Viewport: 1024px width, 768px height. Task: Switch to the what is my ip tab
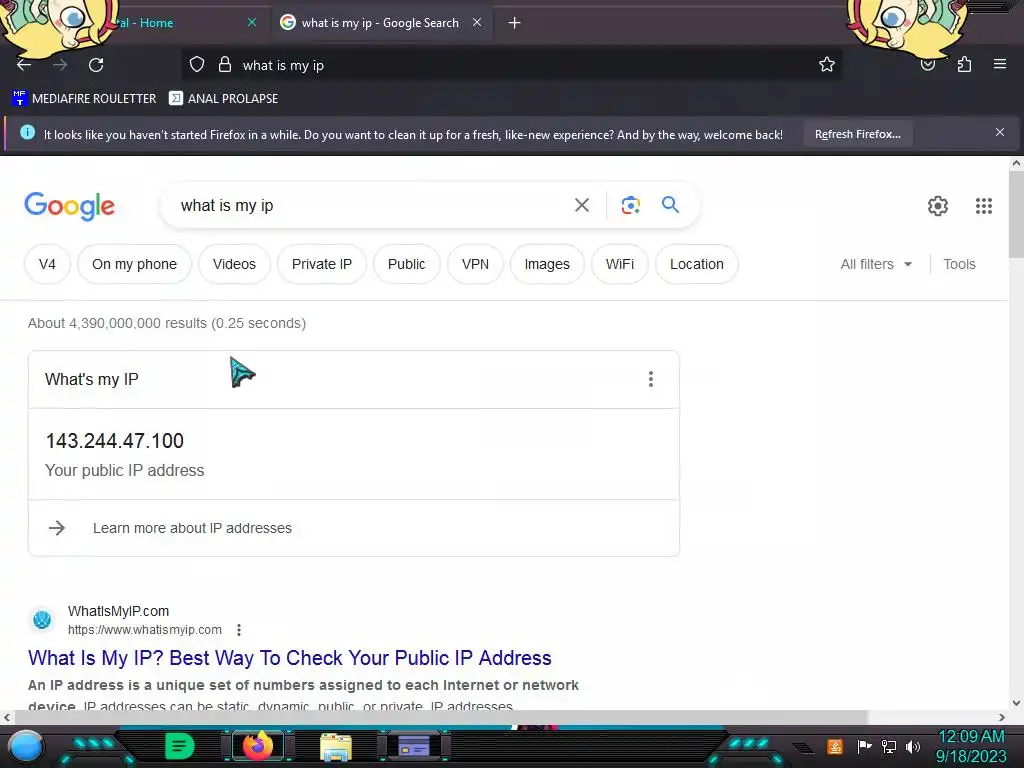(x=380, y=23)
